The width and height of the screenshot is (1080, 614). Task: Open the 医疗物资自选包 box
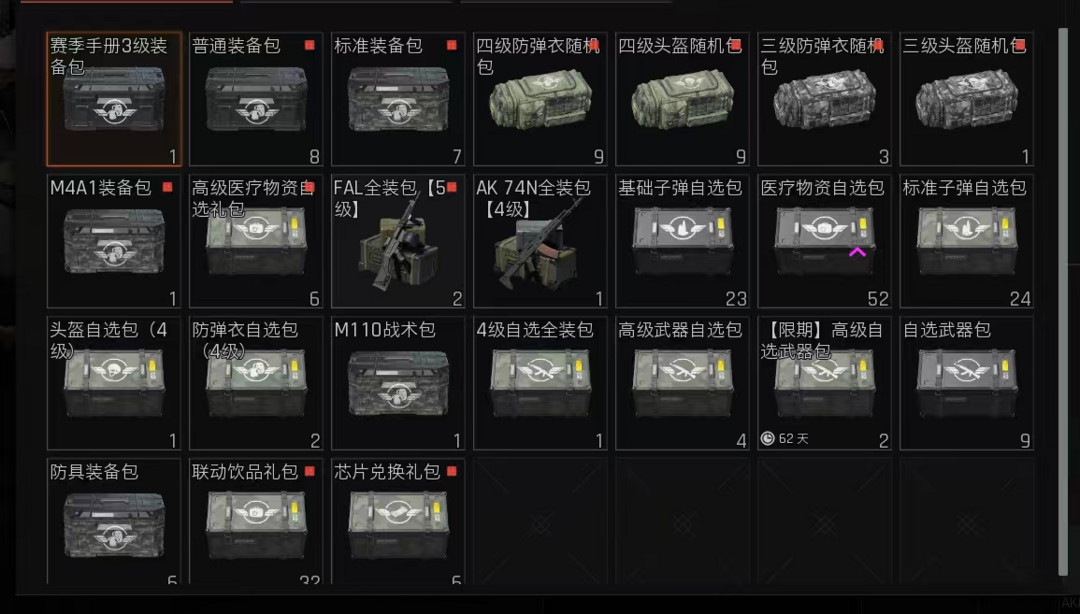coord(824,241)
